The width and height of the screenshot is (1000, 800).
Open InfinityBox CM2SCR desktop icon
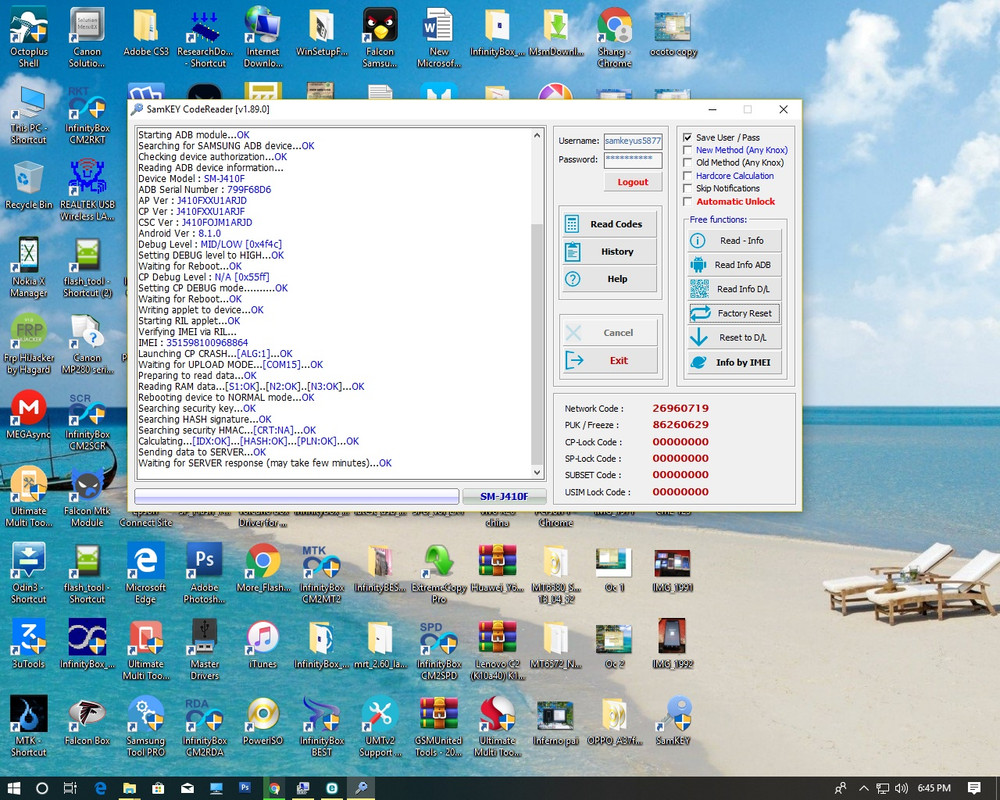87,421
